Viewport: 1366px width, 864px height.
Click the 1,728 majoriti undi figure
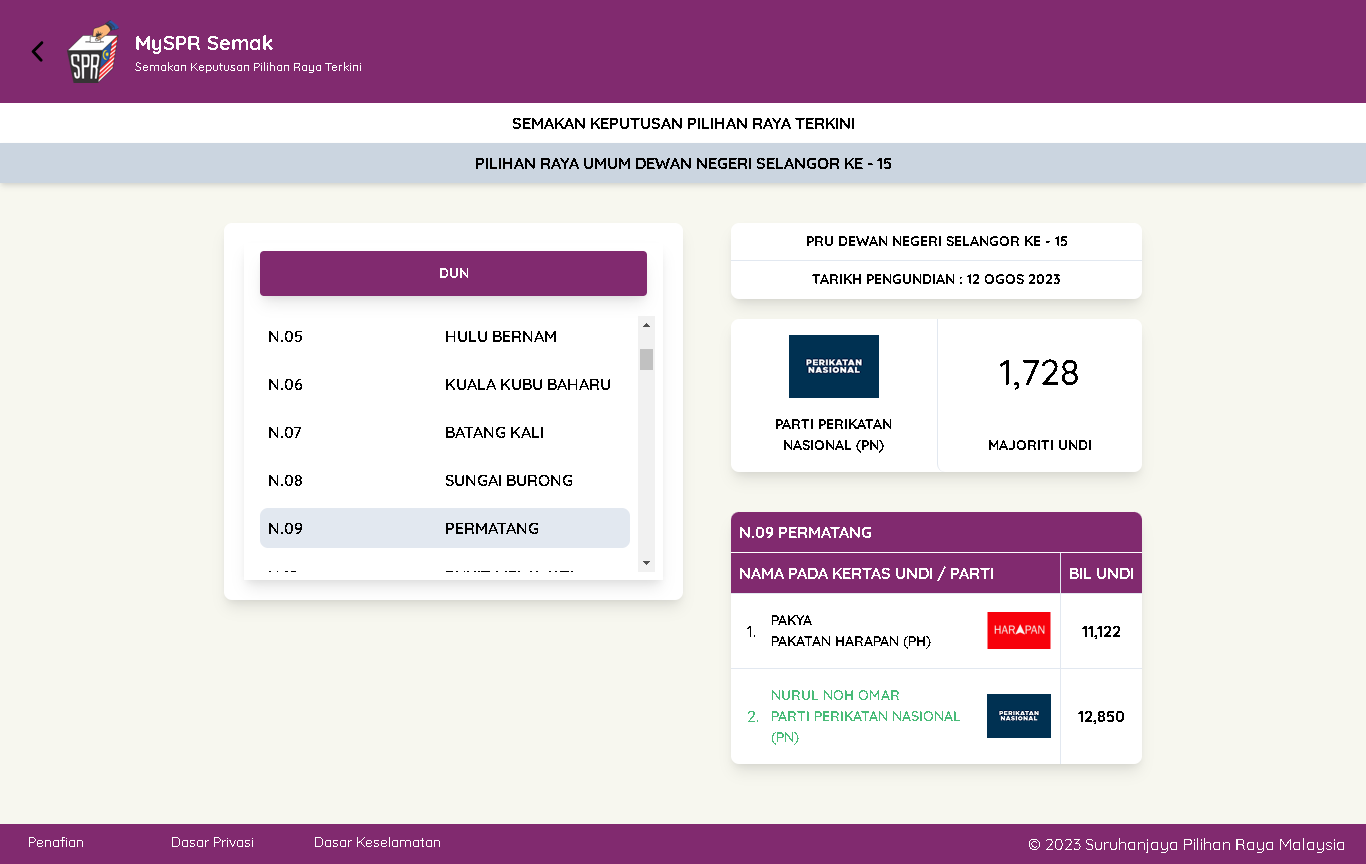click(1039, 373)
